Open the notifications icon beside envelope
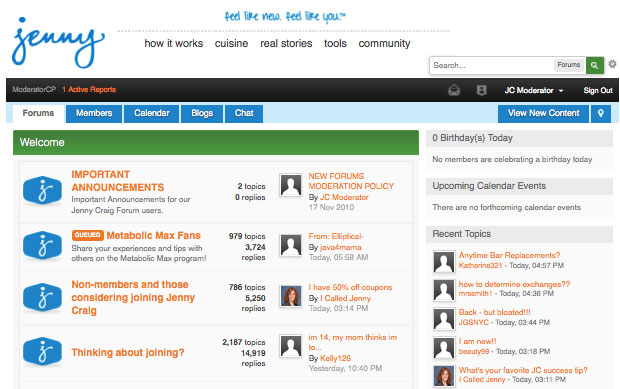This screenshot has height=389, width=620. point(481,91)
